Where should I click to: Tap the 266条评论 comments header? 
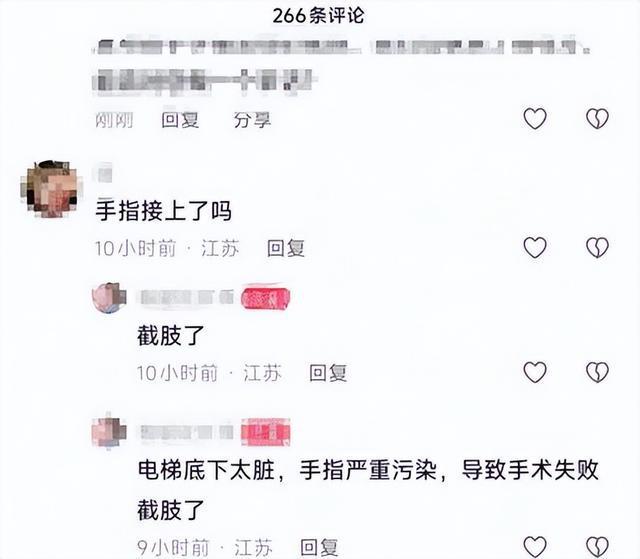click(x=318, y=16)
